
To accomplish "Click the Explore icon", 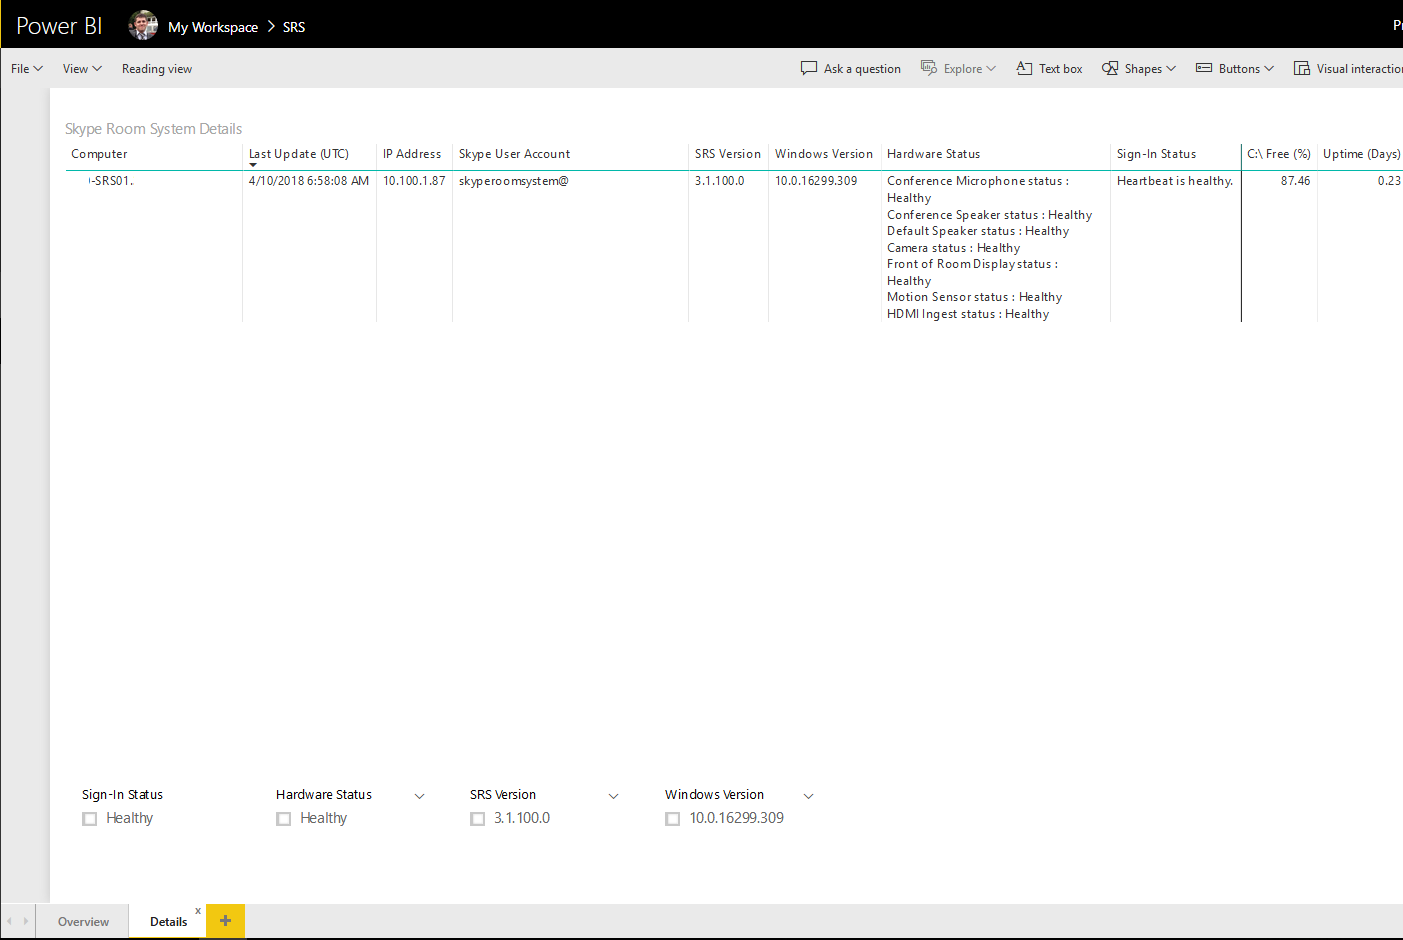I will 929,68.
